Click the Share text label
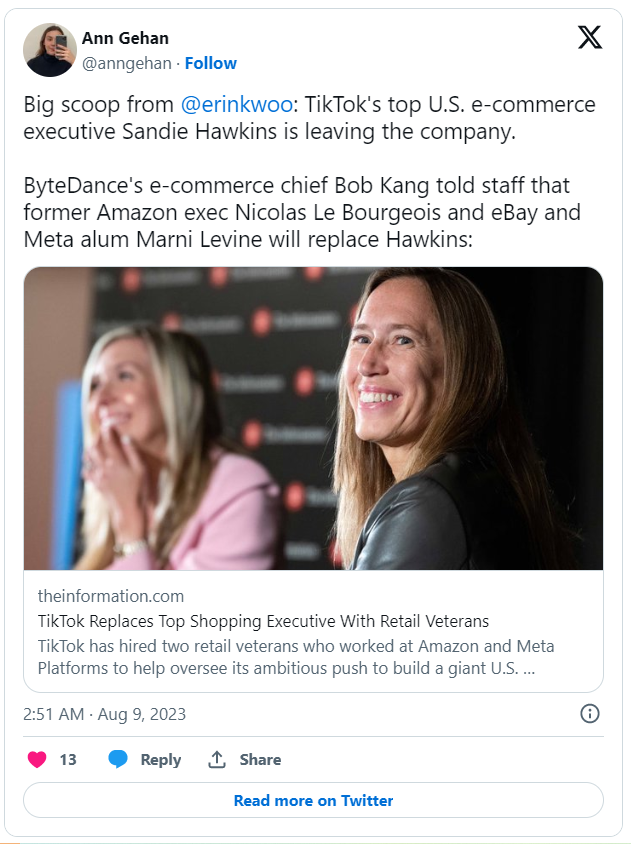The height and width of the screenshot is (844, 631). (260, 760)
